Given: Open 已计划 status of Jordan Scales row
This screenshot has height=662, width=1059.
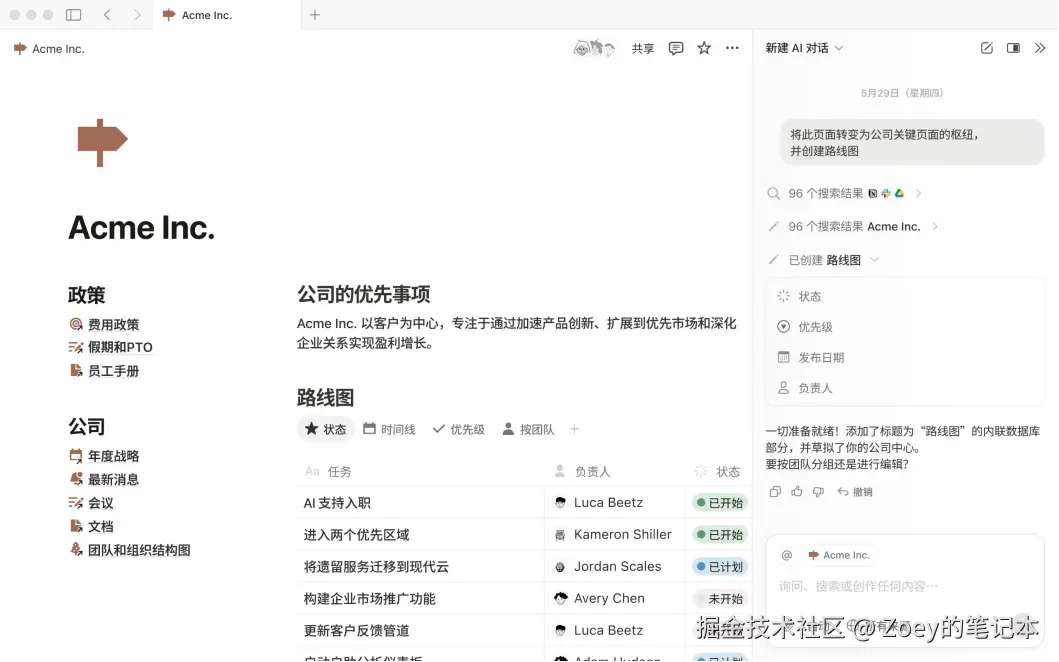Looking at the screenshot, I should click(720, 567).
